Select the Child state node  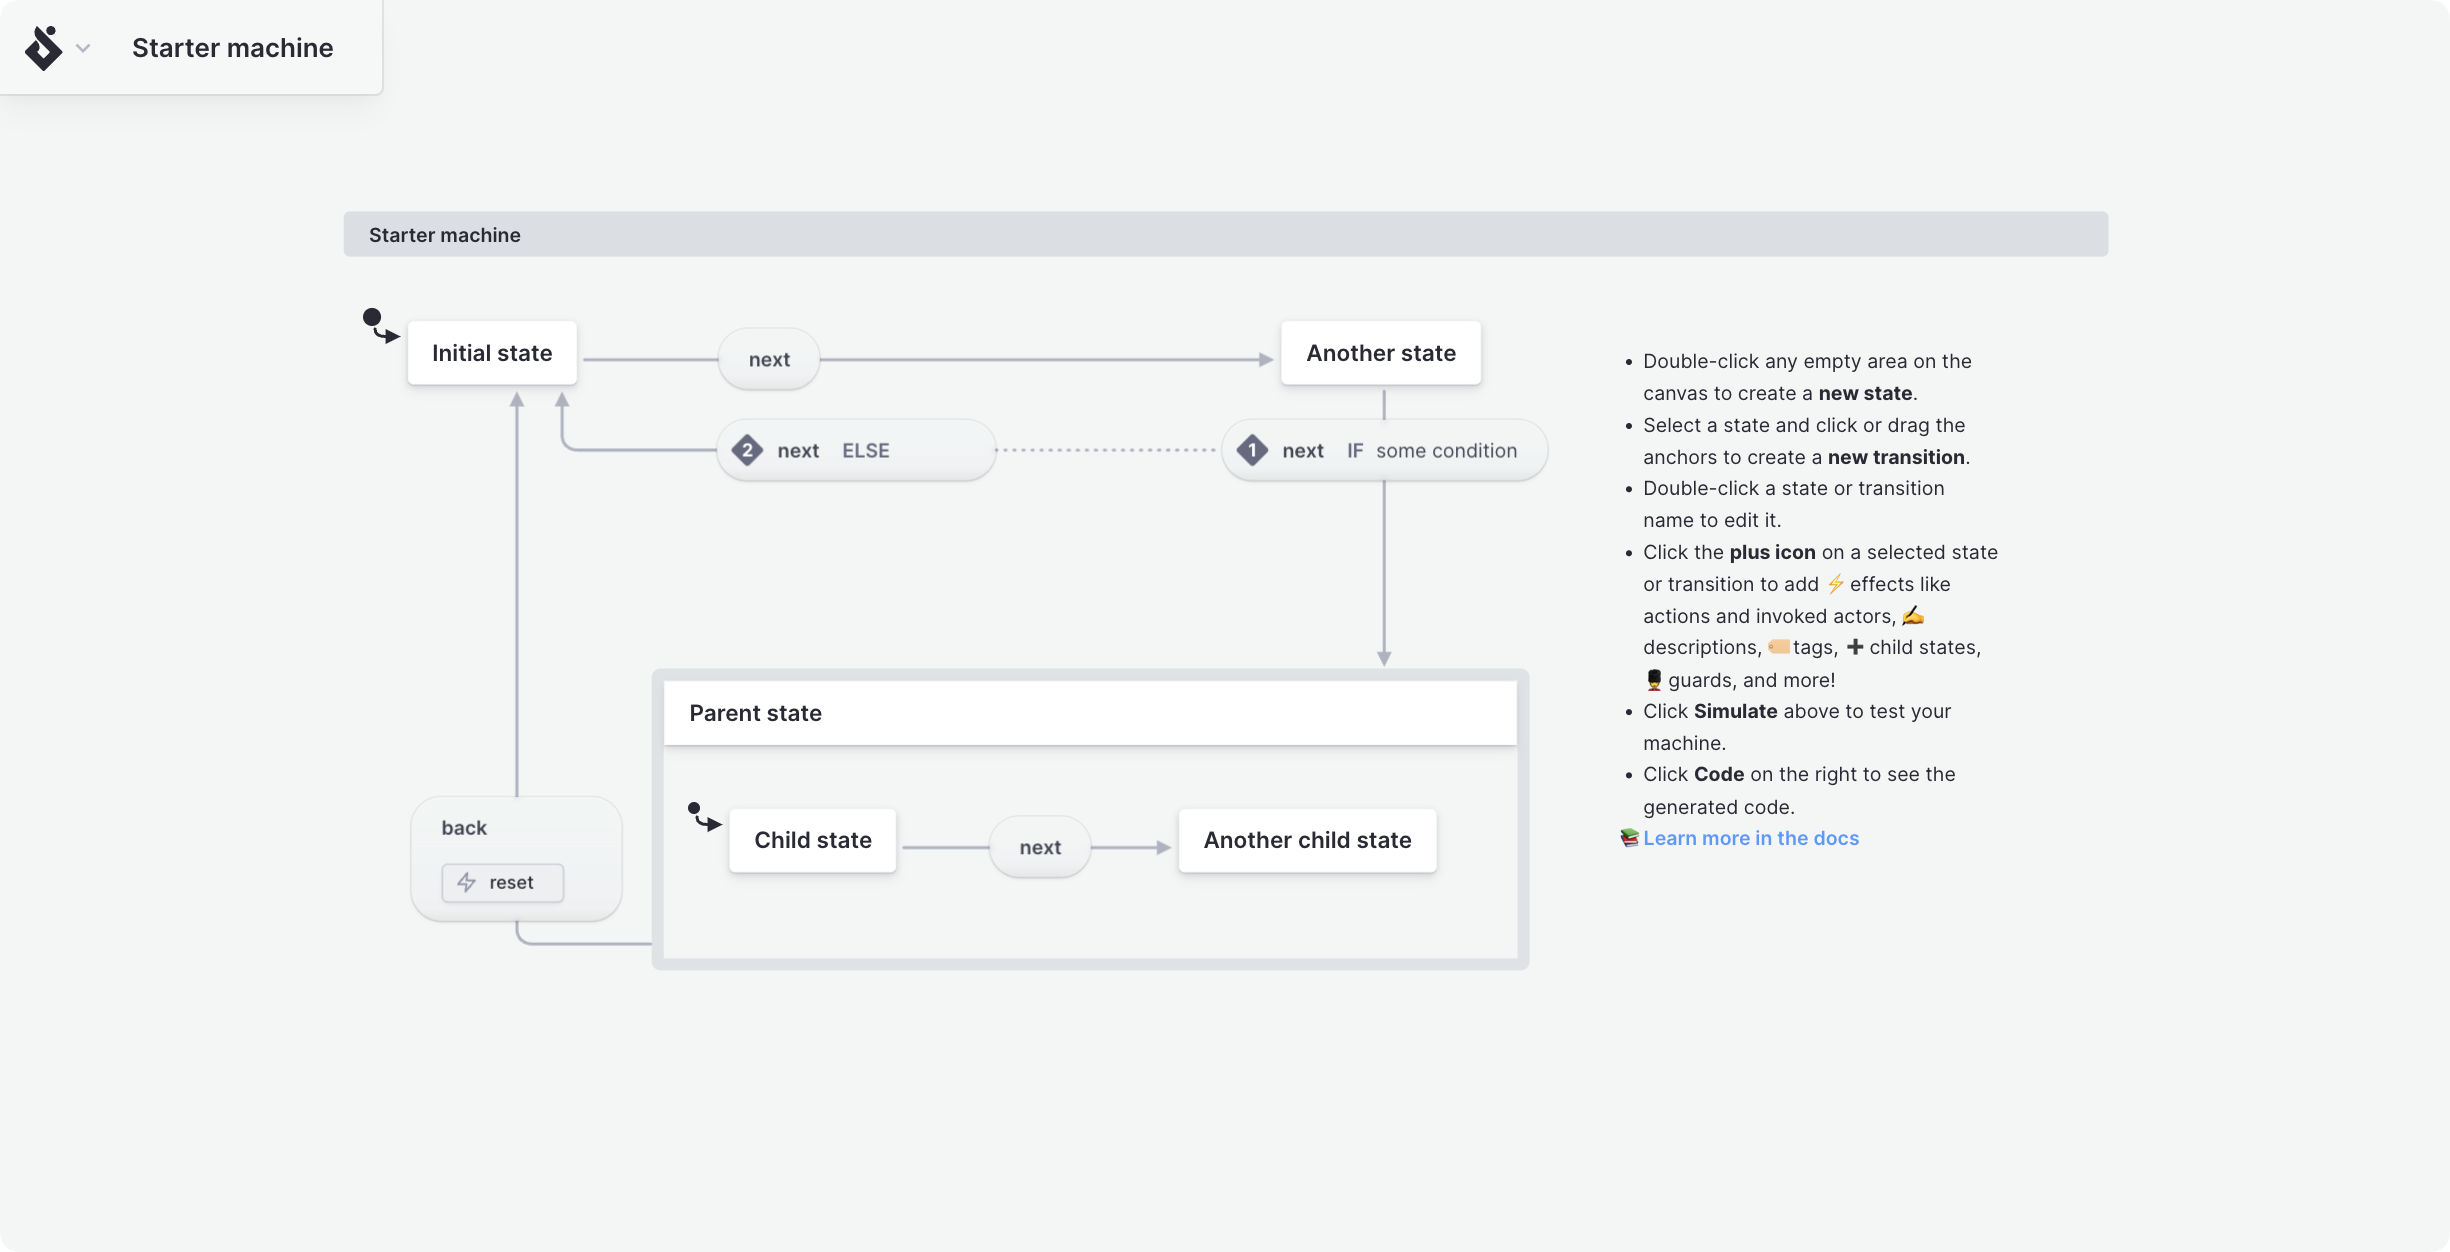pyautogui.click(x=812, y=841)
